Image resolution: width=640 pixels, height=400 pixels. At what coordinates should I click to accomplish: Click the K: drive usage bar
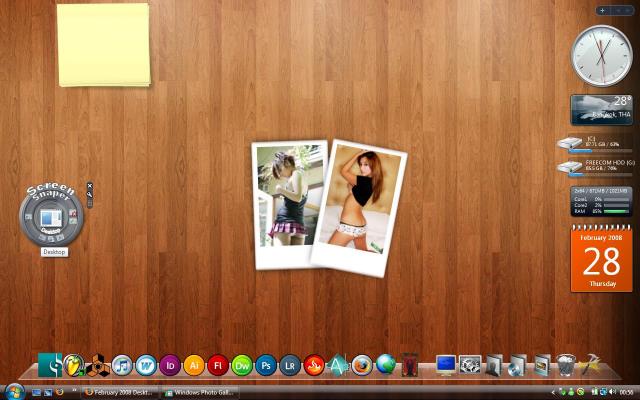[x=600, y=151]
